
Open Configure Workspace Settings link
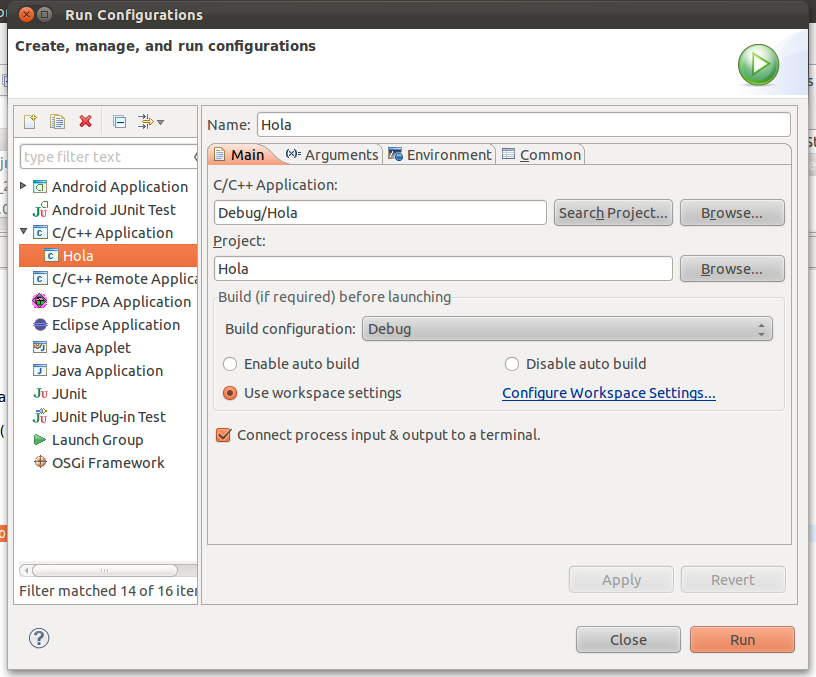[608, 393]
